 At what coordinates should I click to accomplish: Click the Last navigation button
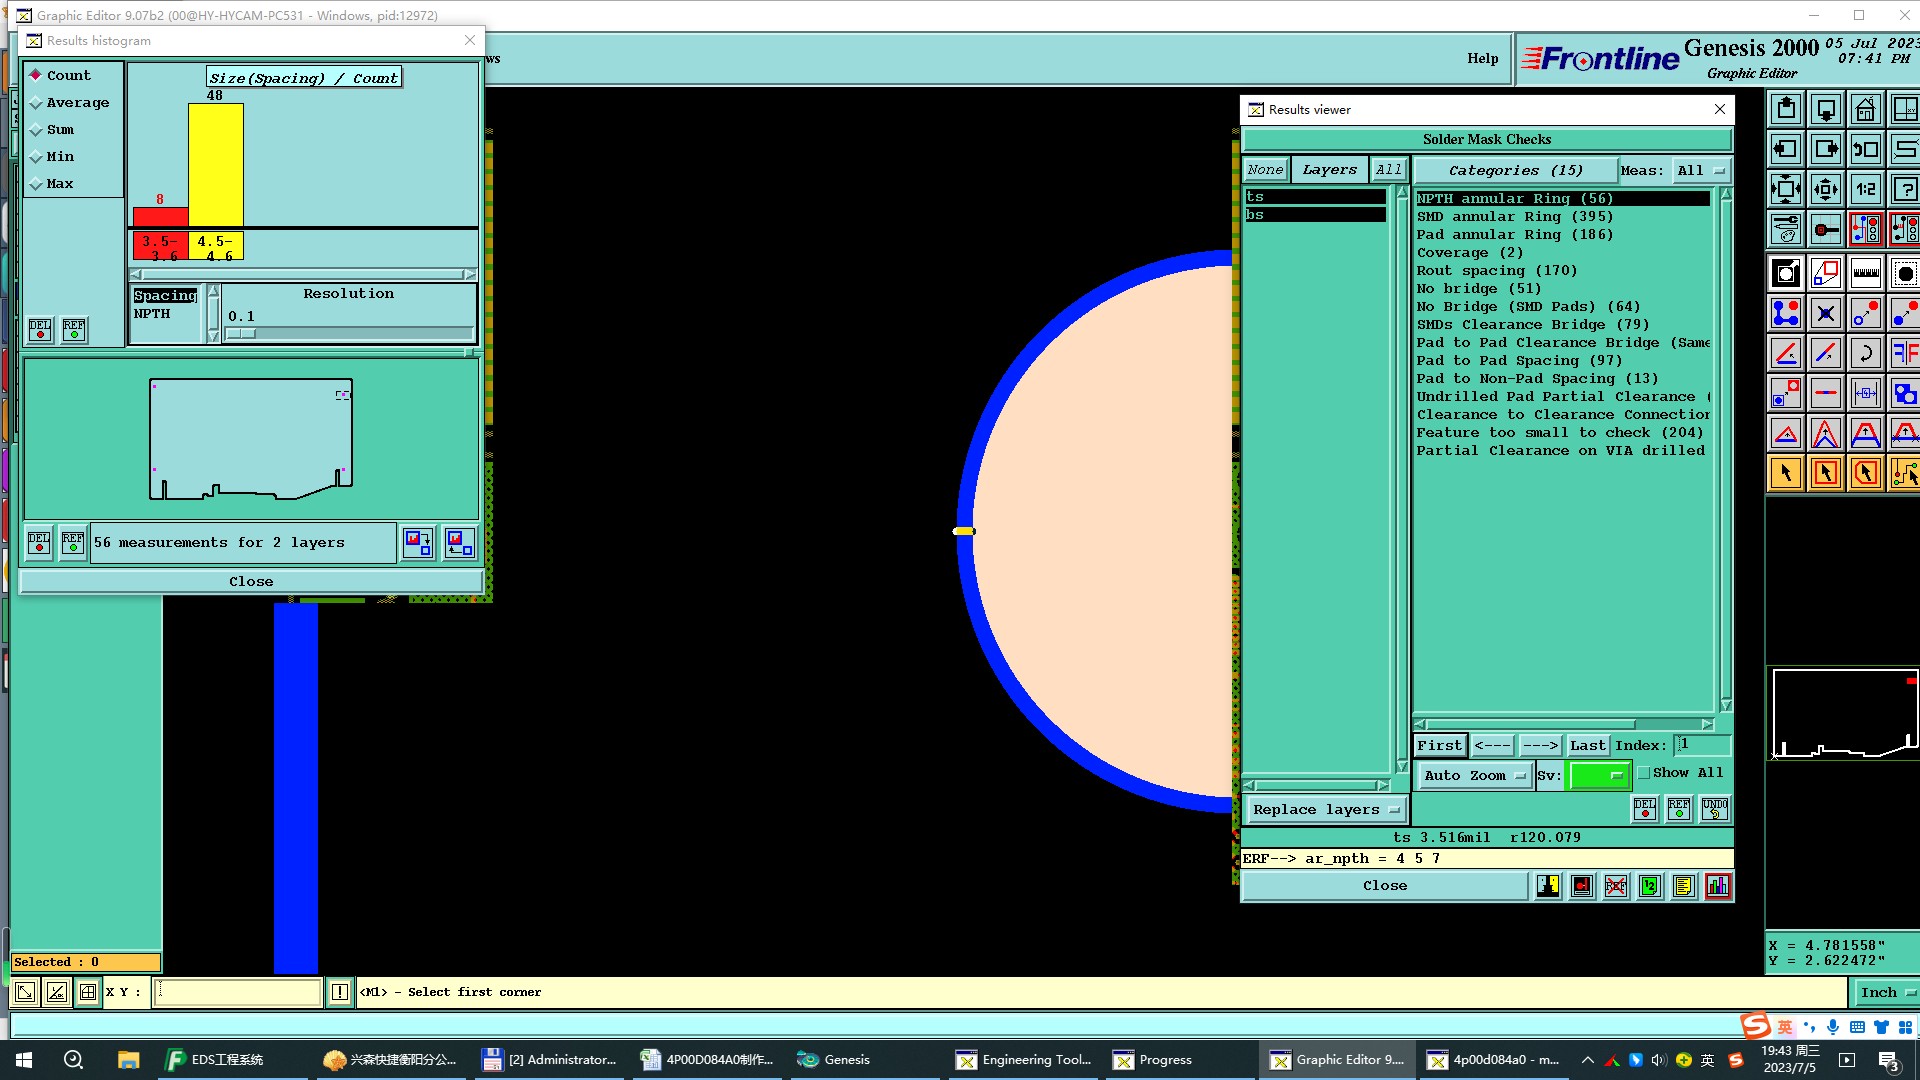click(1587, 746)
